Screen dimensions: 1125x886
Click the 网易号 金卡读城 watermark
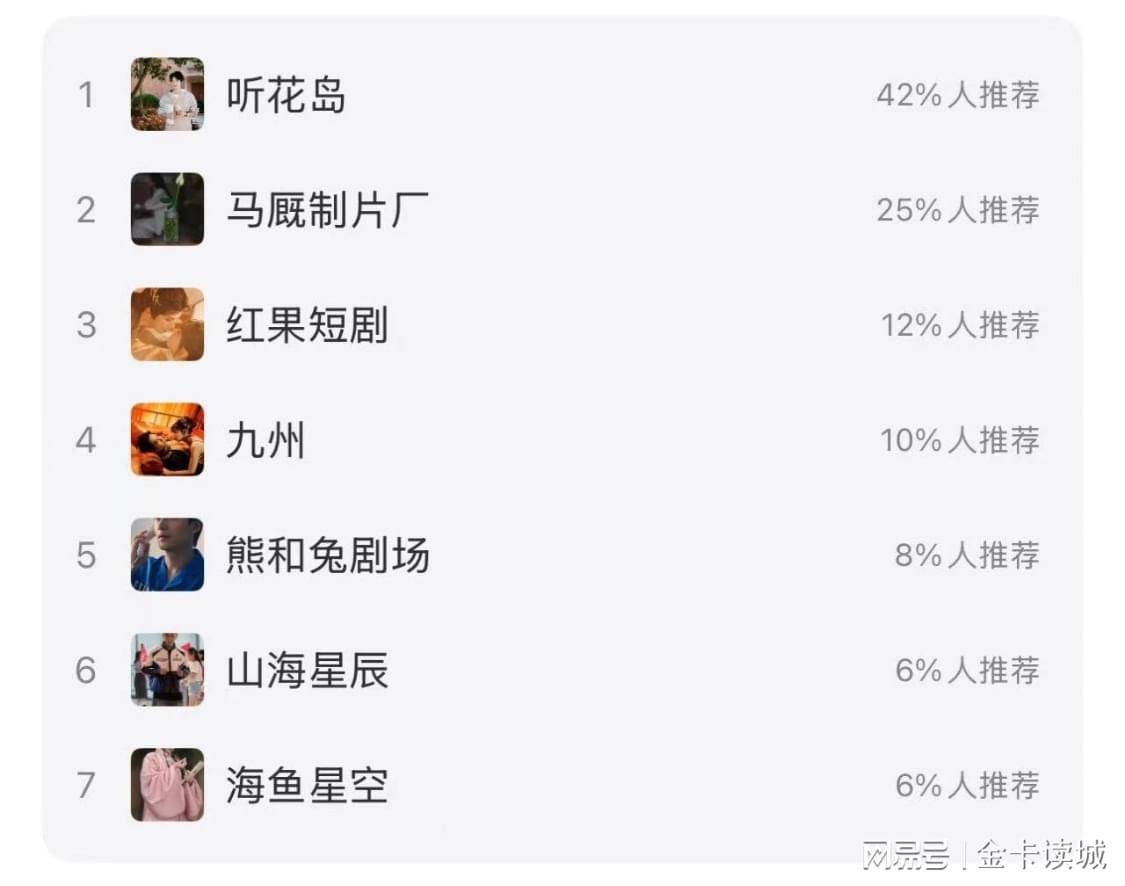point(984,855)
